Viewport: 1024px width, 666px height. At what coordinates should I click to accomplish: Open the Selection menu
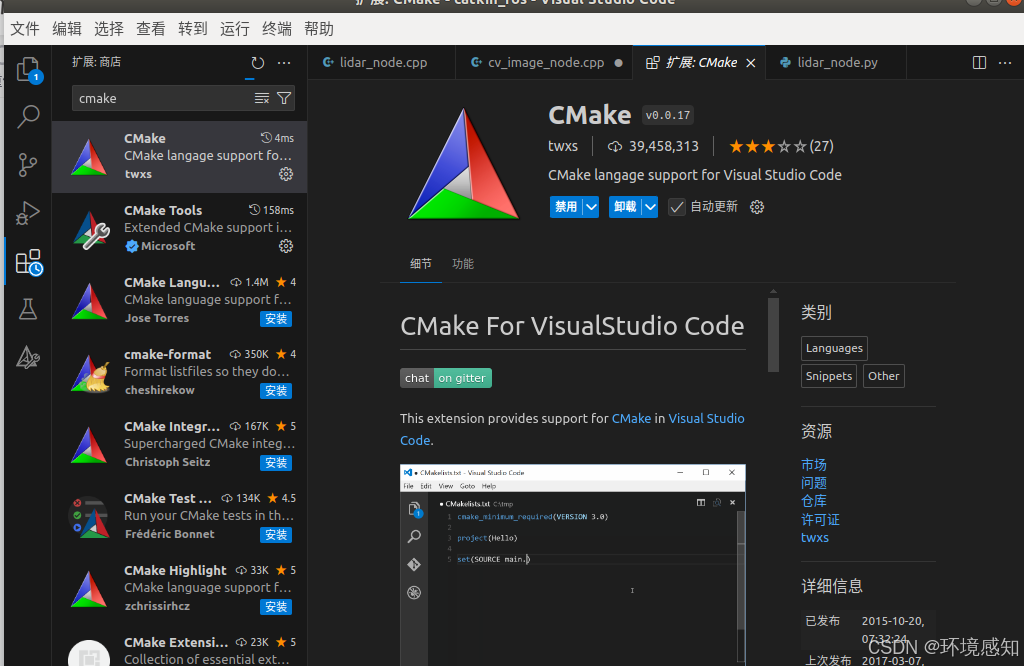(108, 29)
